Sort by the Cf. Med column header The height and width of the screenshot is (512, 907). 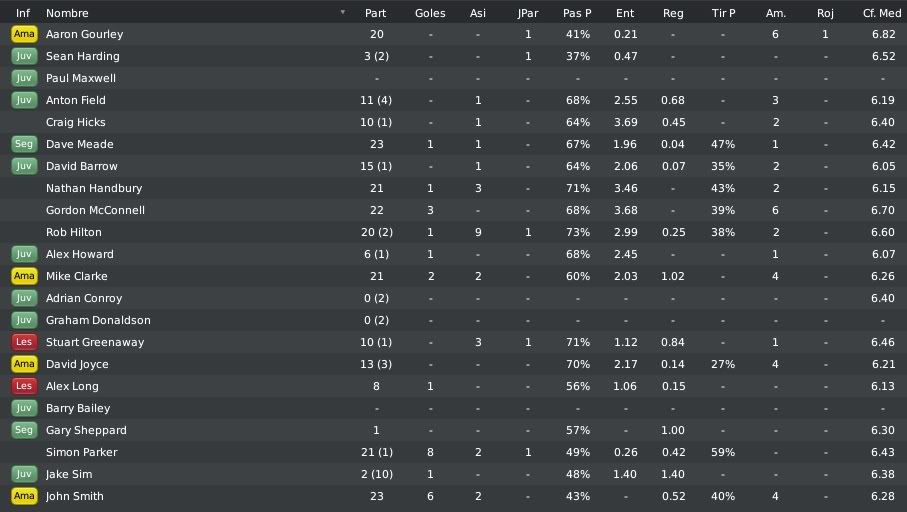coord(882,13)
